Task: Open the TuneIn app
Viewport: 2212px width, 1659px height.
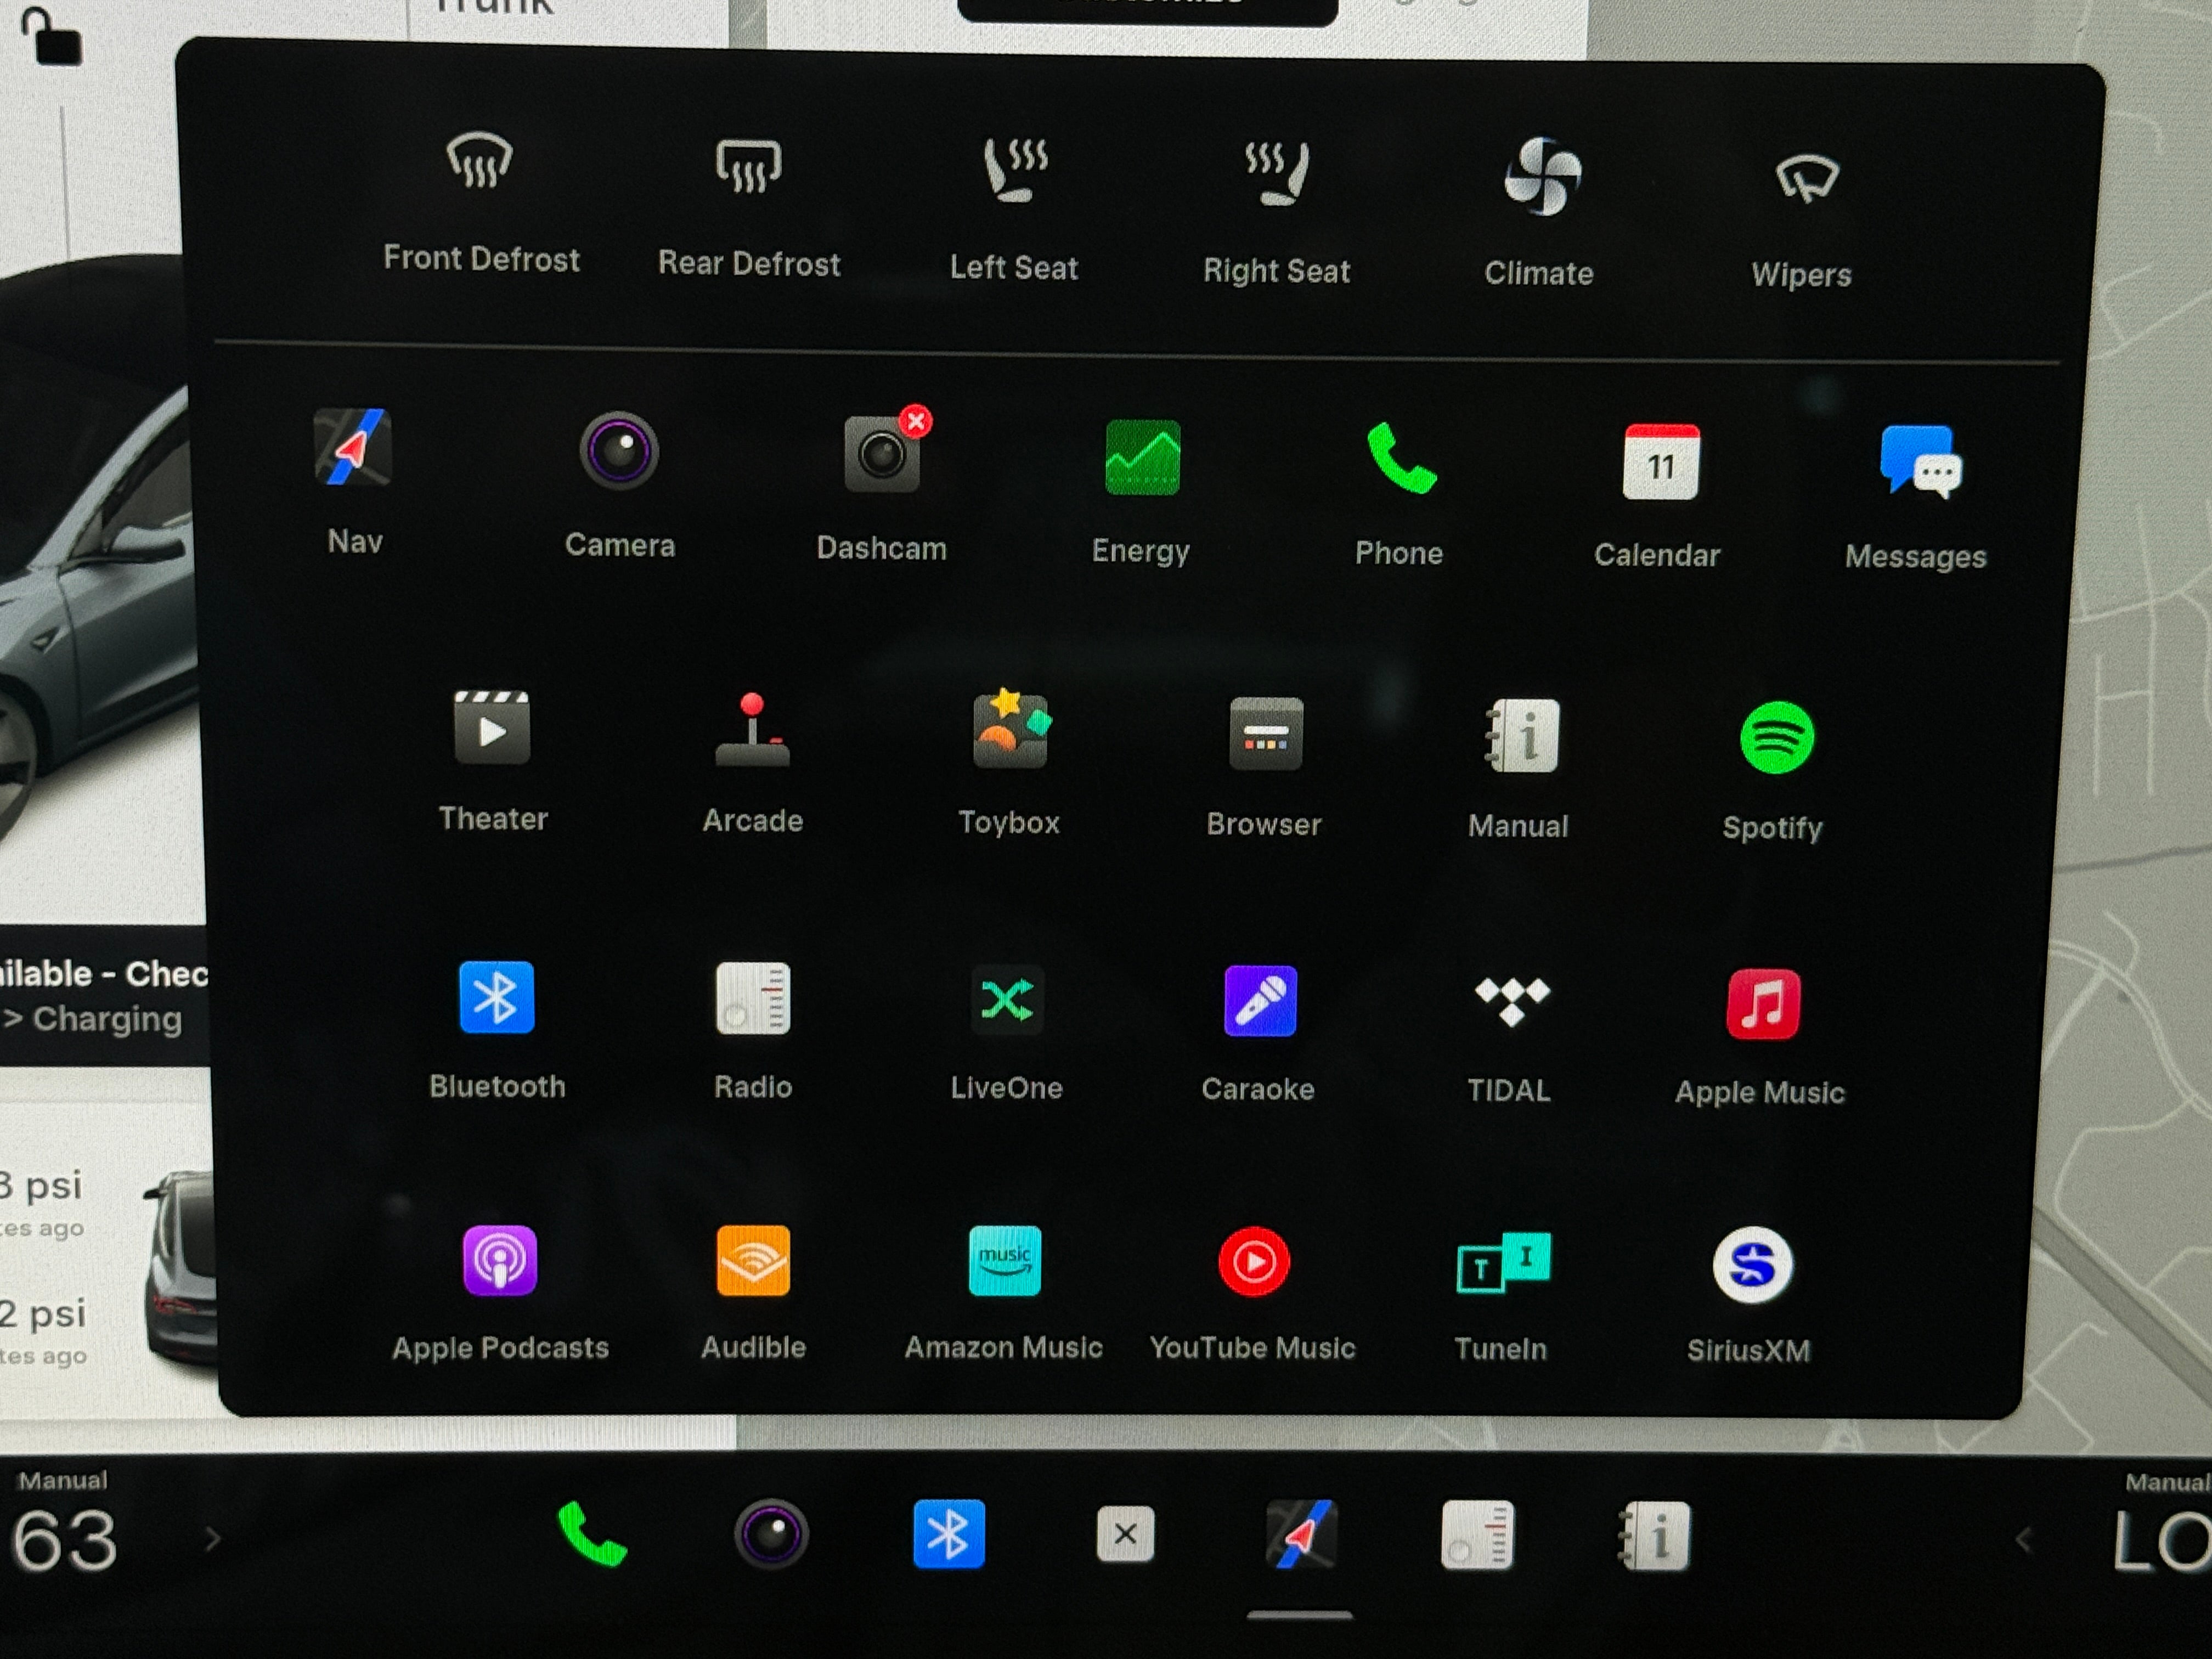Action: tap(1503, 1263)
